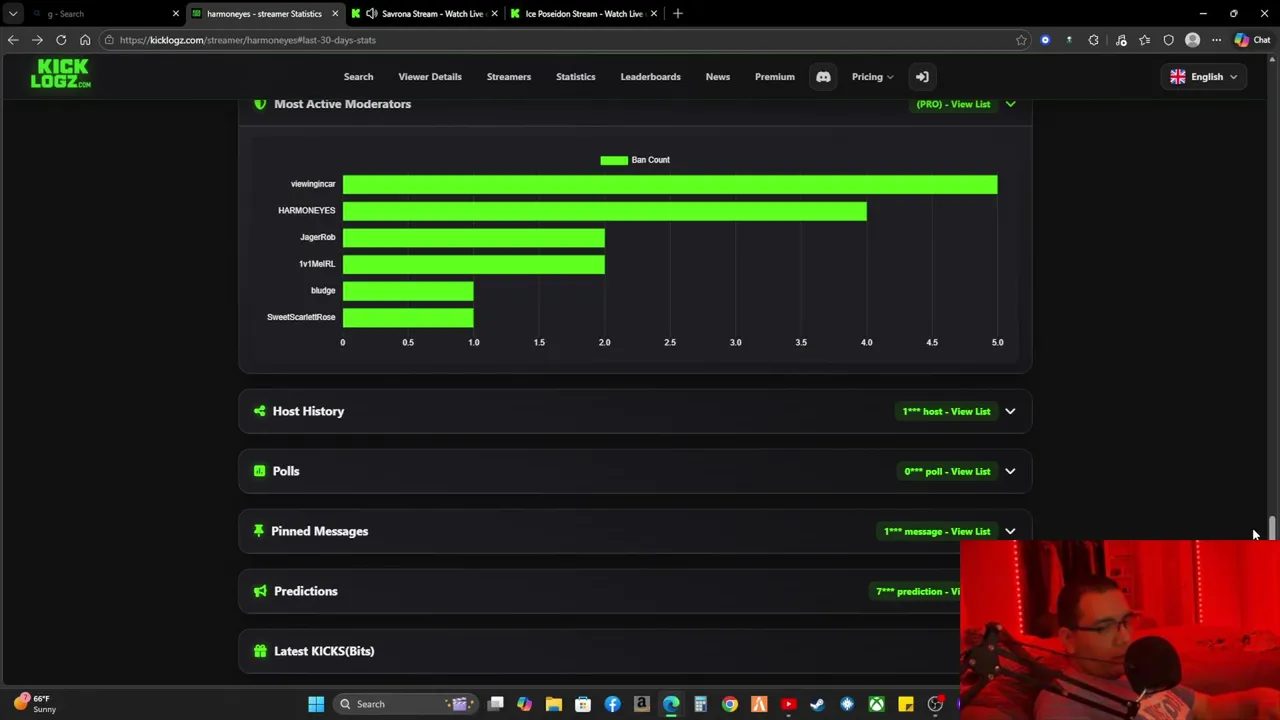Image resolution: width=1280 pixels, height=720 pixels.
Task: Open Steam from the taskbar
Action: (817, 704)
